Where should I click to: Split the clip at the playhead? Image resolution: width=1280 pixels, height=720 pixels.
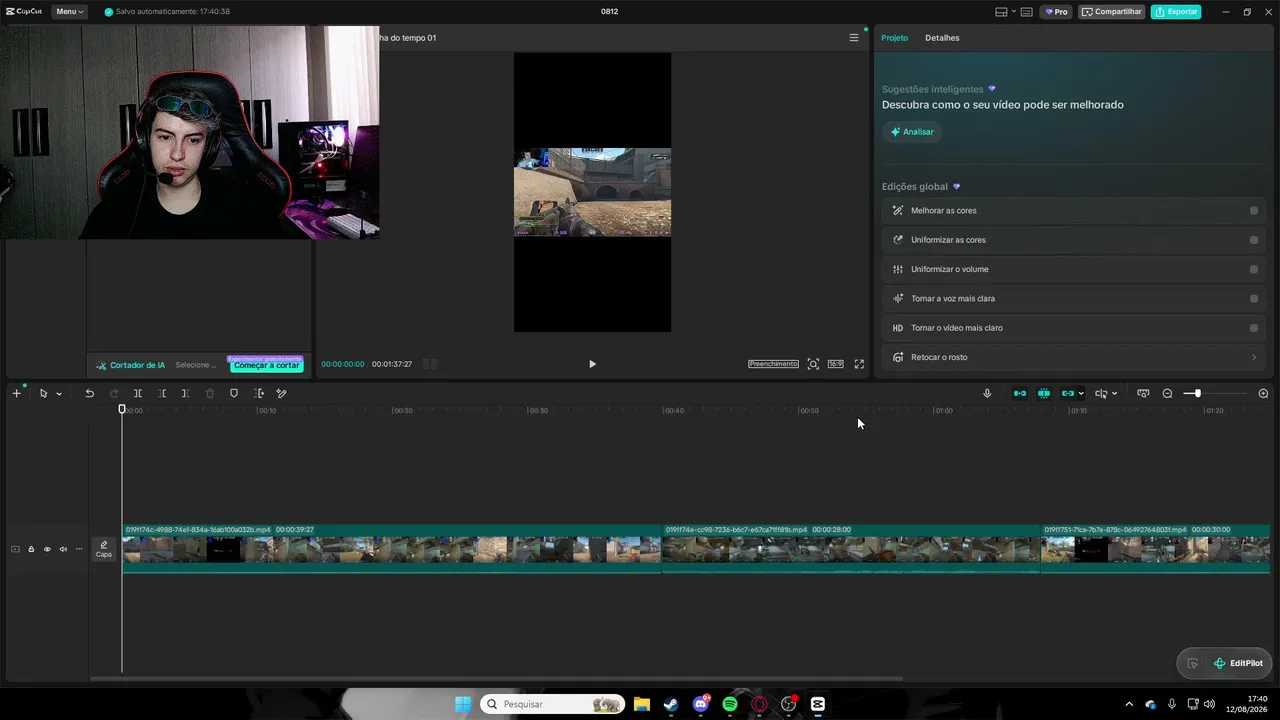(x=138, y=393)
